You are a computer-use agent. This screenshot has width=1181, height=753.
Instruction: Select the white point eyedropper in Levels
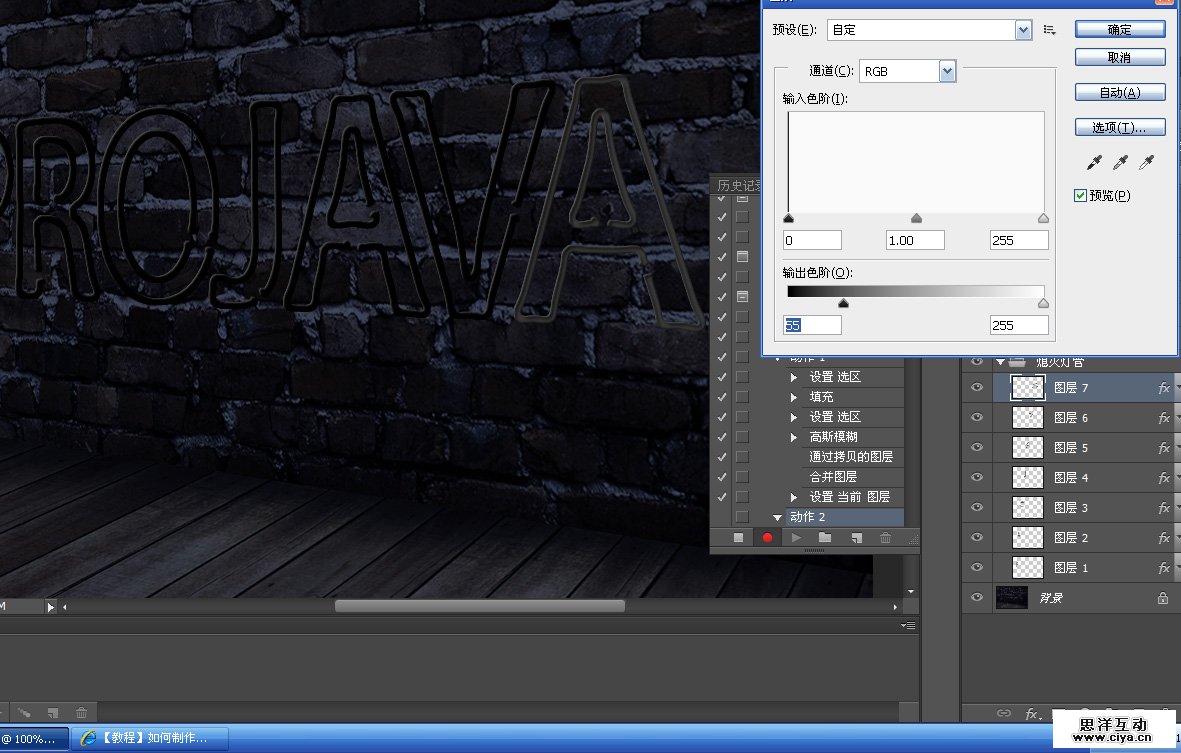tap(1147, 162)
